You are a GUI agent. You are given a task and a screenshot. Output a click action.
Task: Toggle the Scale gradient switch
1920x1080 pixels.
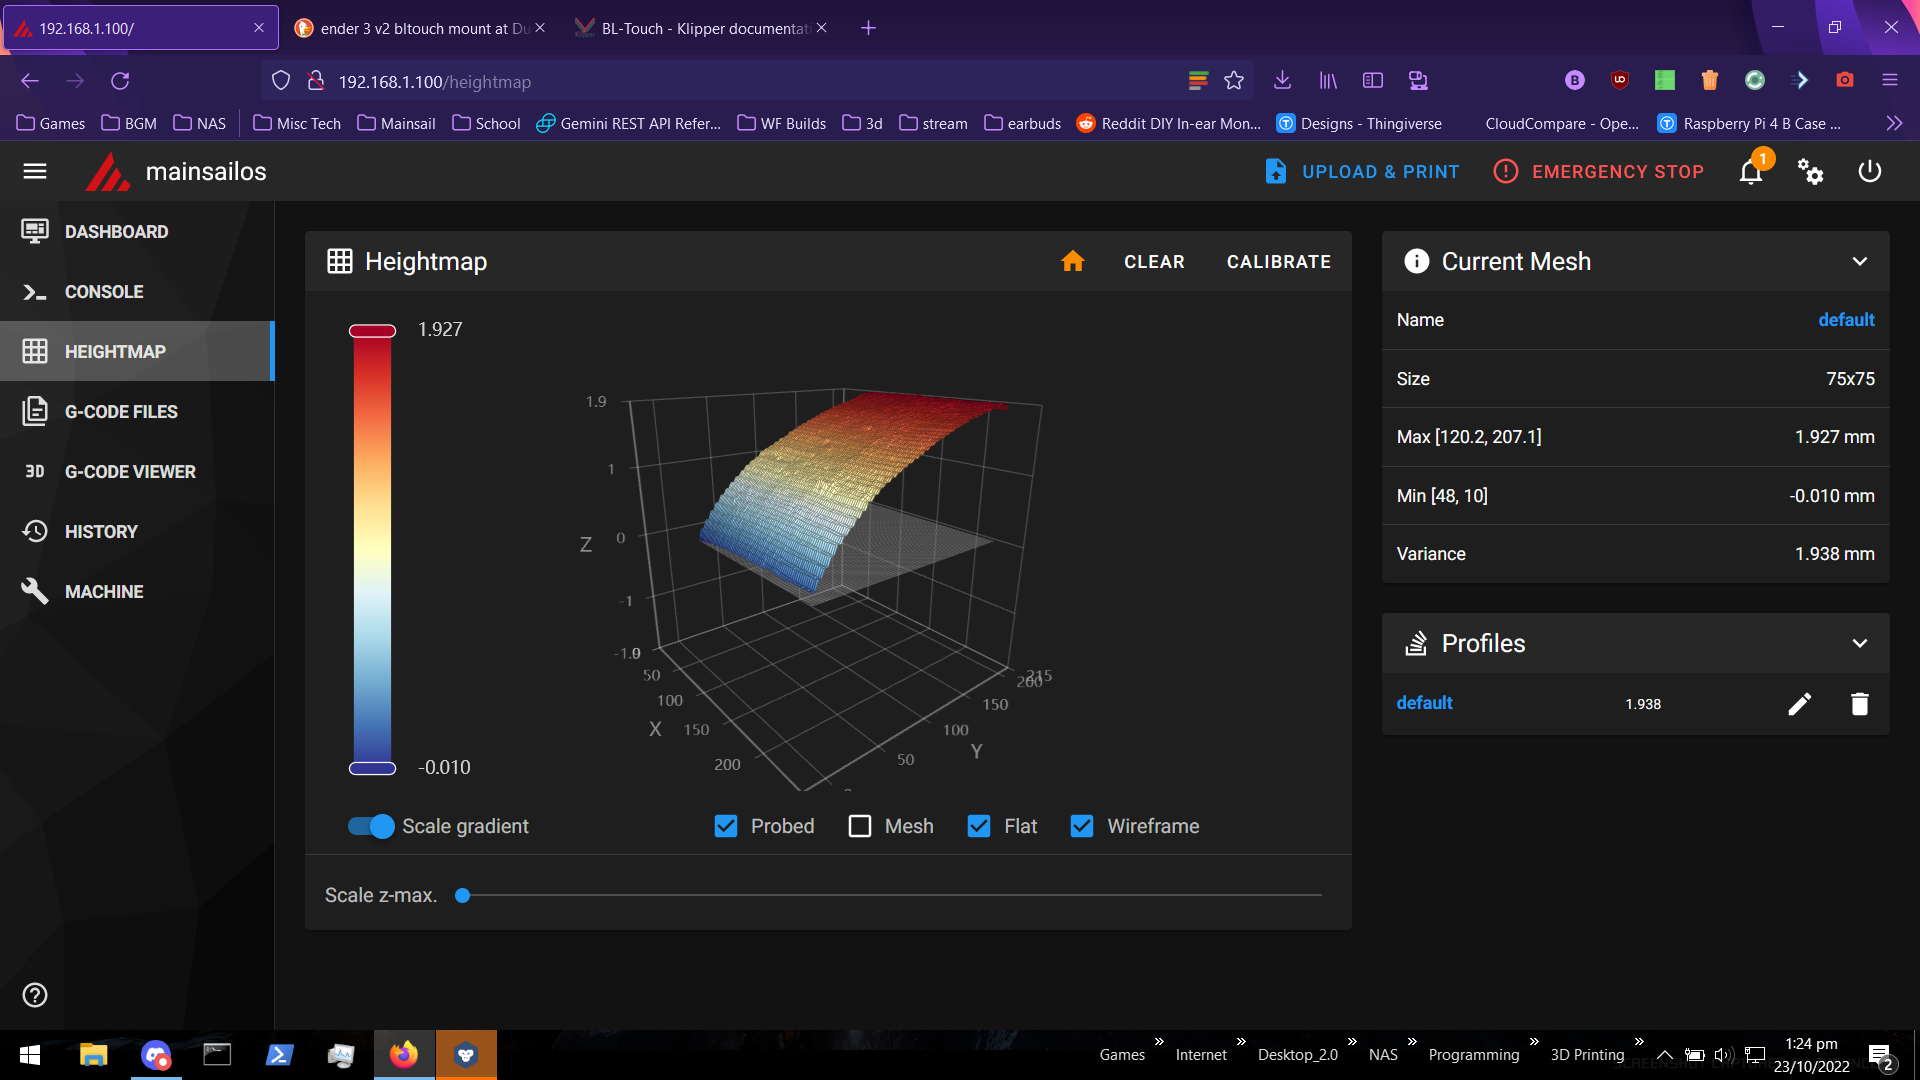point(369,826)
